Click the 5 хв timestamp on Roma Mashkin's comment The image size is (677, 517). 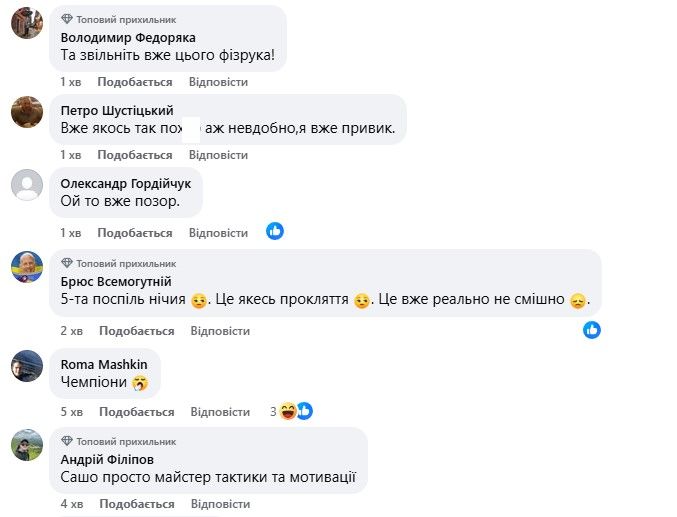click(71, 412)
